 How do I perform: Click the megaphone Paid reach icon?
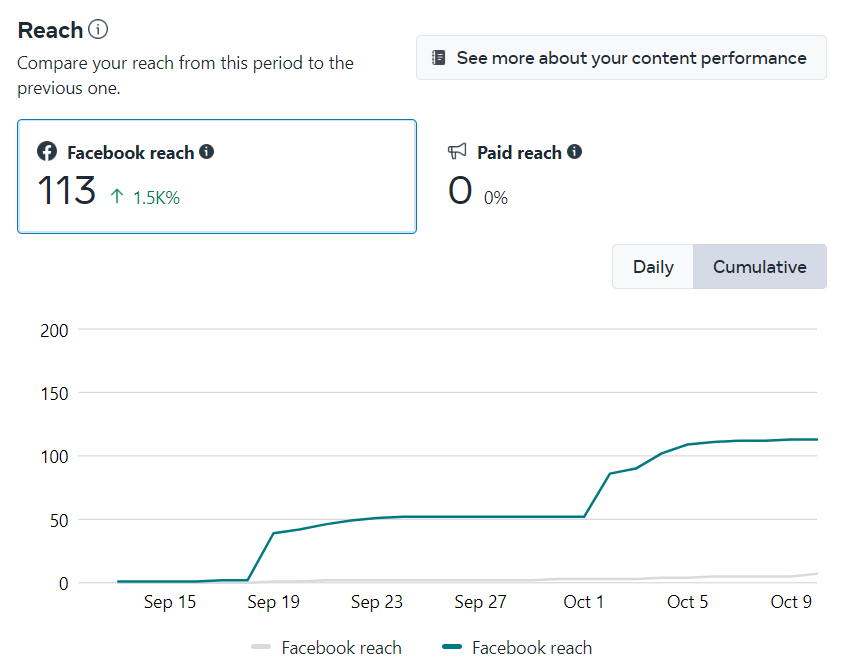click(x=457, y=152)
